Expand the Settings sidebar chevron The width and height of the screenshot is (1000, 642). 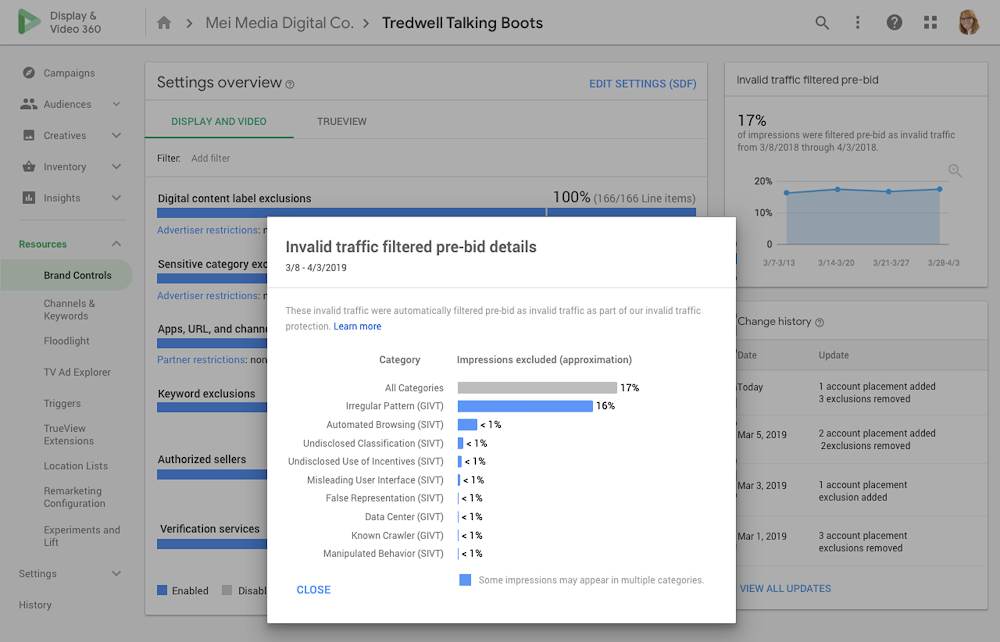pos(116,574)
